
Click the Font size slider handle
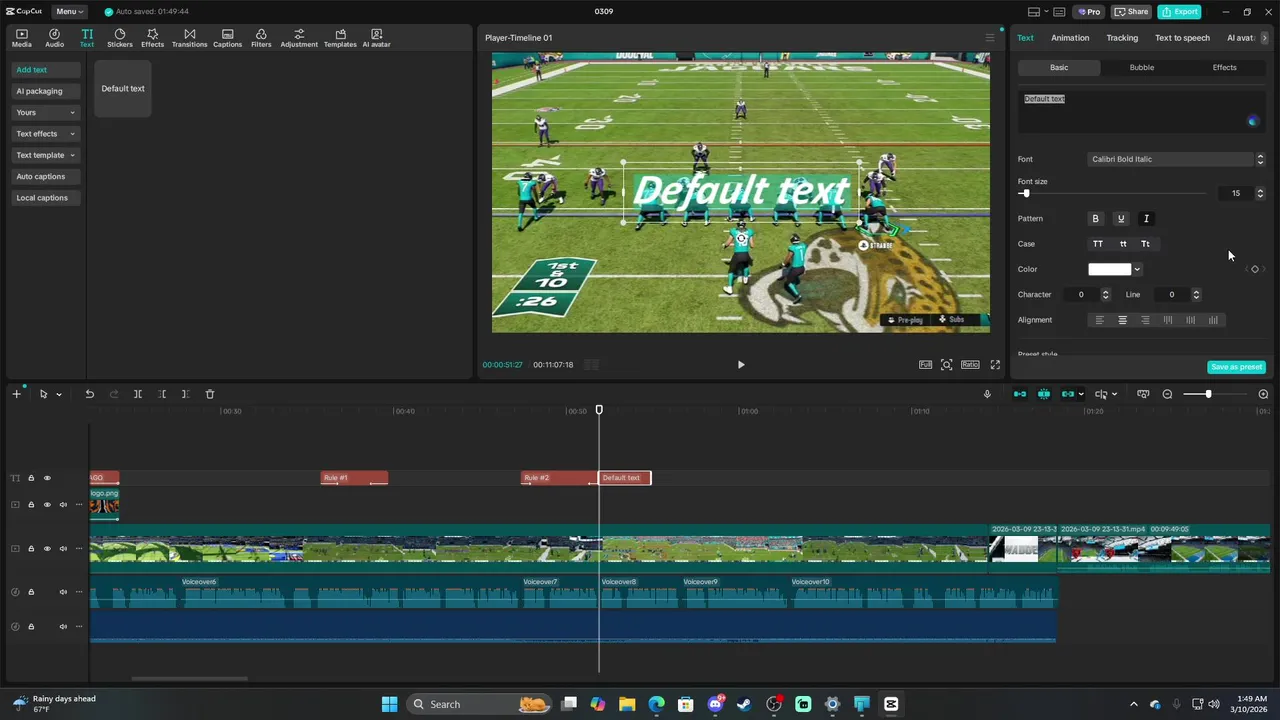(1025, 193)
